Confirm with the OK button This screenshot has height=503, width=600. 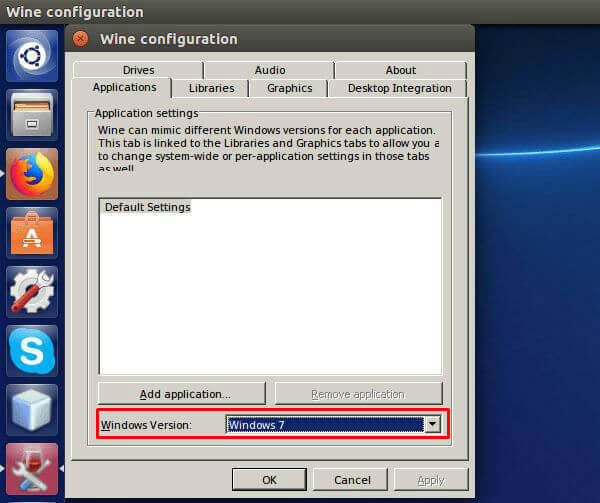tap(269, 480)
